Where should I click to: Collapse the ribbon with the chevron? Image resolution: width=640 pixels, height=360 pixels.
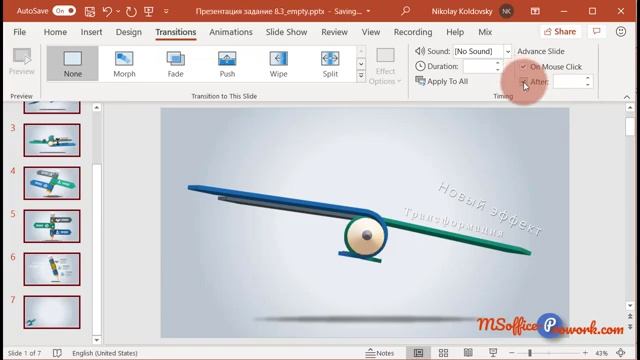pyautogui.click(x=627, y=97)
